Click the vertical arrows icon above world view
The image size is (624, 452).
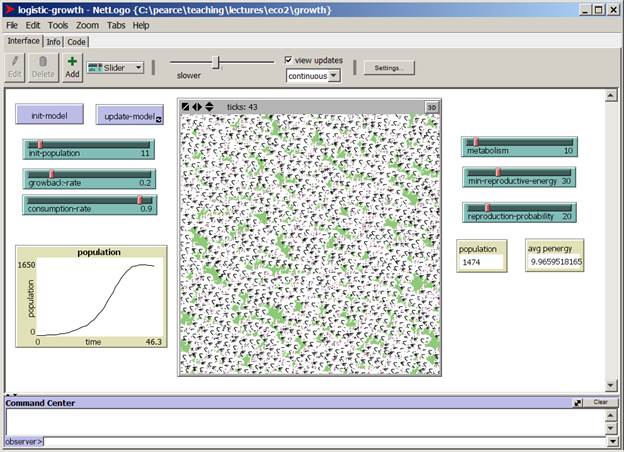pos(208,107)
